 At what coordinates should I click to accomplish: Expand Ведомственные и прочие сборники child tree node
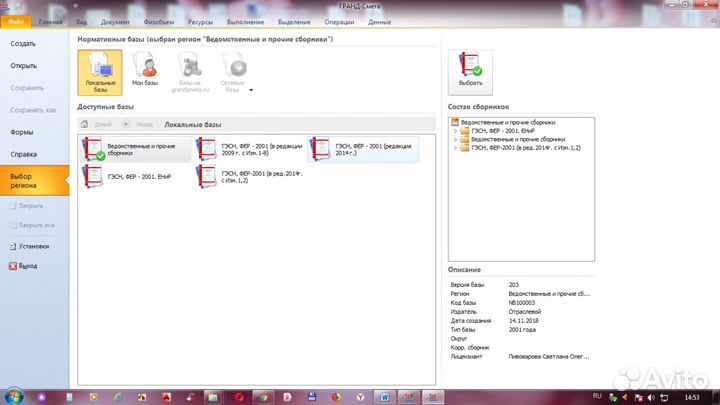tap(456, 140)
